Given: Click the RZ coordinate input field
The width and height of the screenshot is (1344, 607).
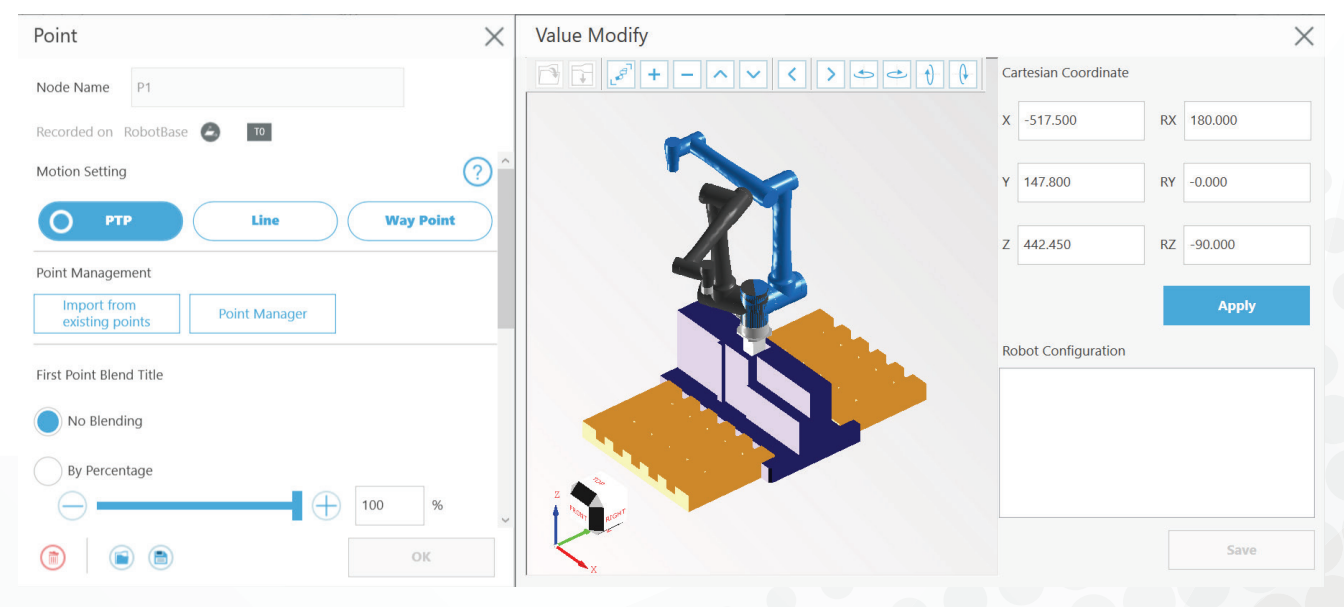Looking at the screenshot, I should pyautogui.click(x=1247, y=245).
